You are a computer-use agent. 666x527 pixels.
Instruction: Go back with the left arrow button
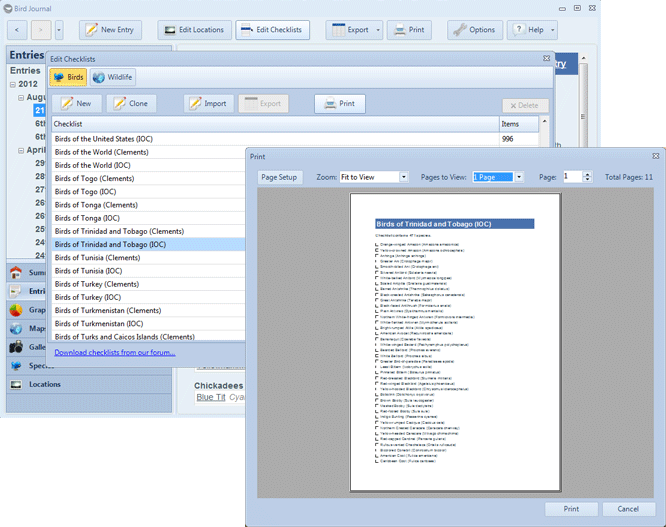click(17, 30)
